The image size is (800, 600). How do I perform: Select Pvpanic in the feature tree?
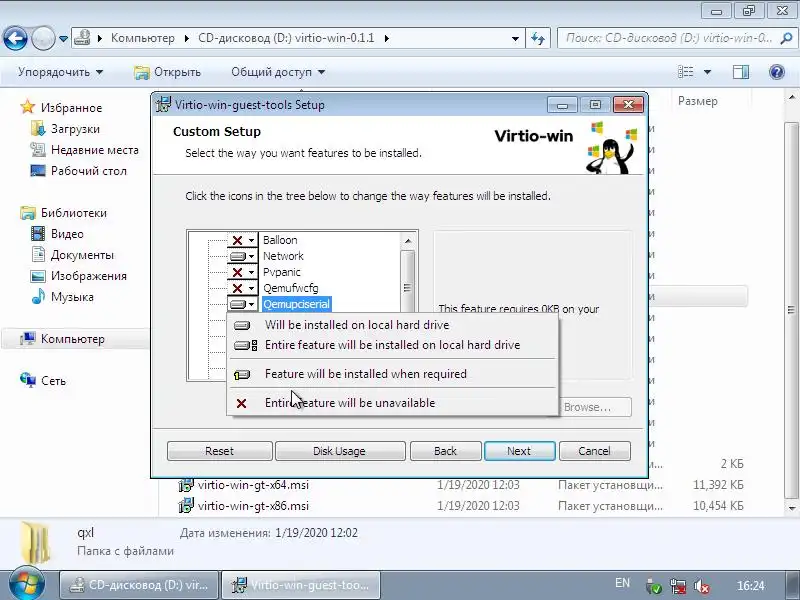tap(282, 272)
